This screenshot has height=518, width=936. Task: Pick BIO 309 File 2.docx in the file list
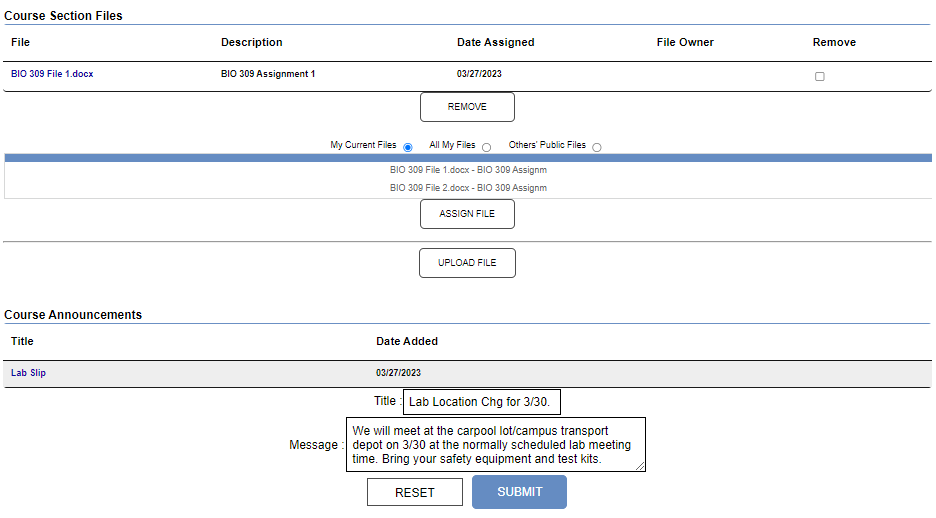468,188
